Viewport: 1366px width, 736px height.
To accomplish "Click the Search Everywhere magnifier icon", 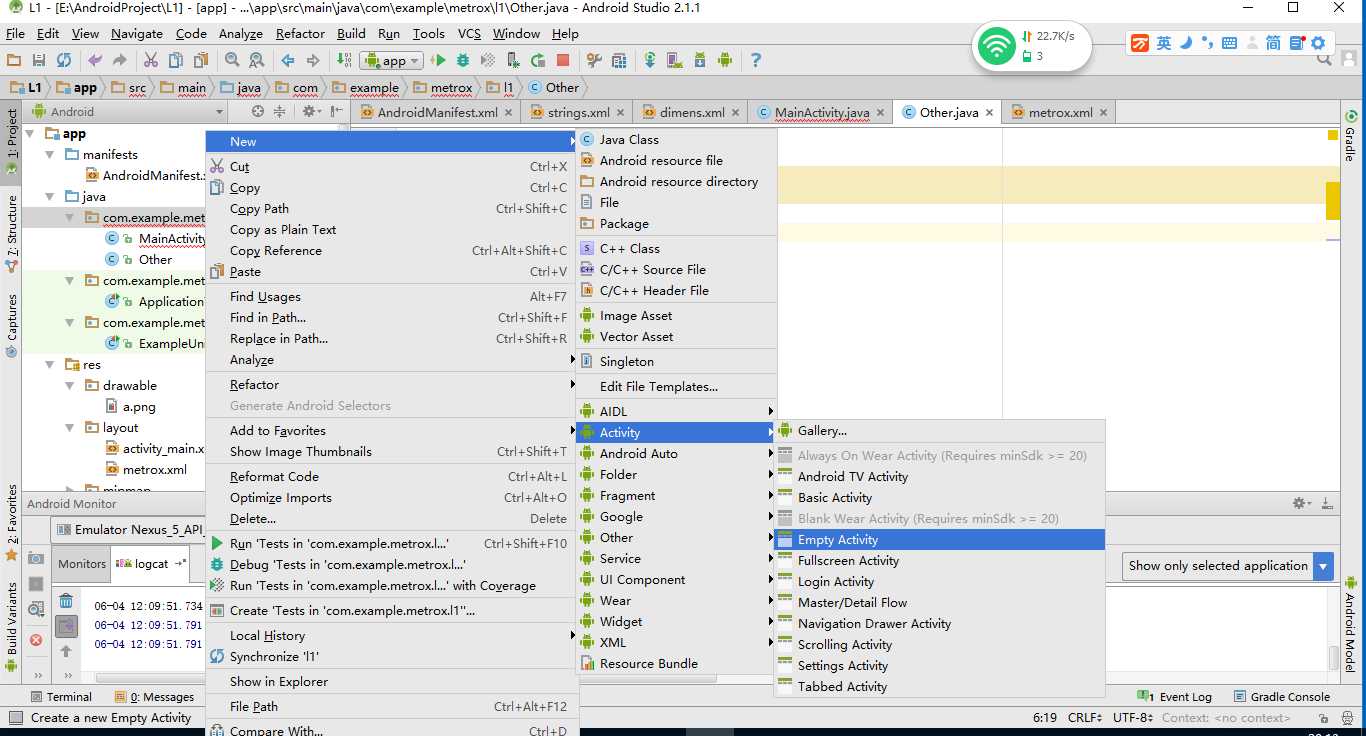I will pyautogui.click(x=1324, y=60).
